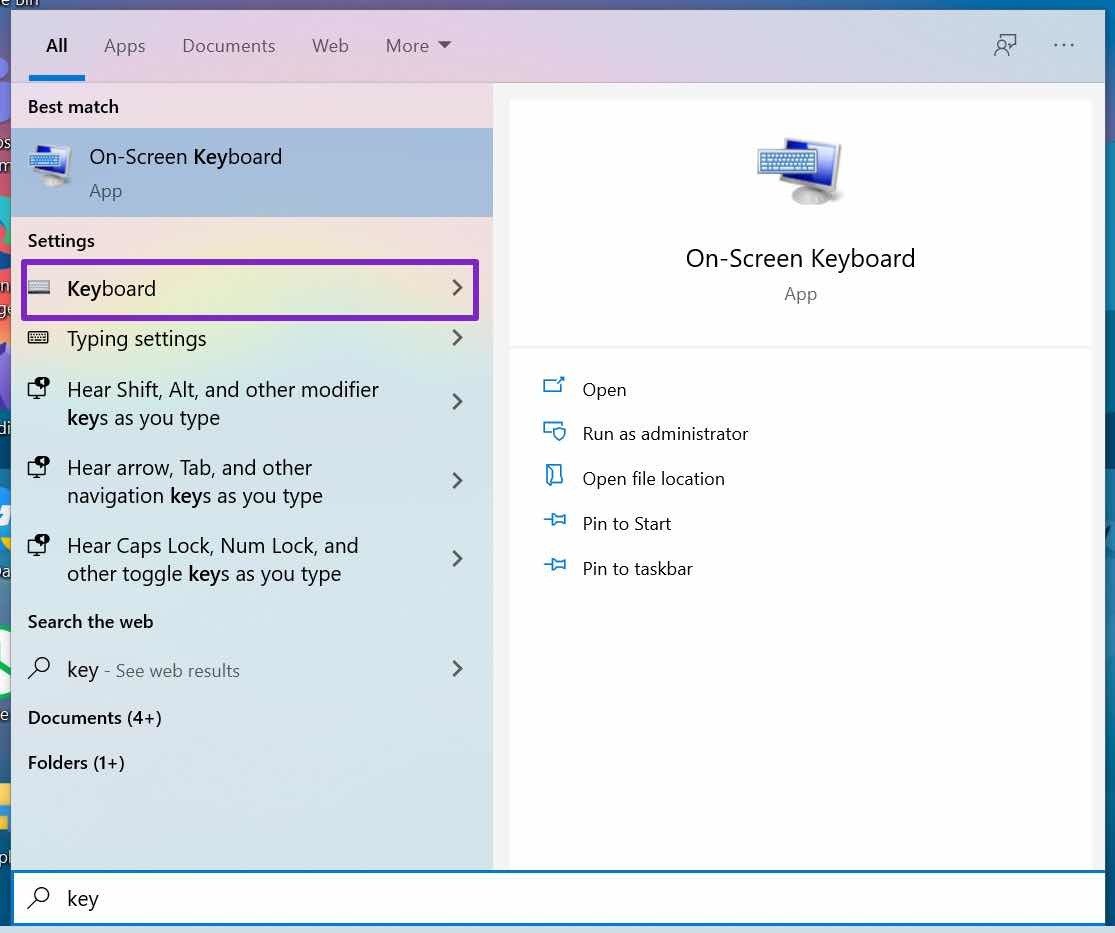Click icon beside Hear Shift, Alt modifier keys
Screen dimensions: 1115x933
click(38, 388)
